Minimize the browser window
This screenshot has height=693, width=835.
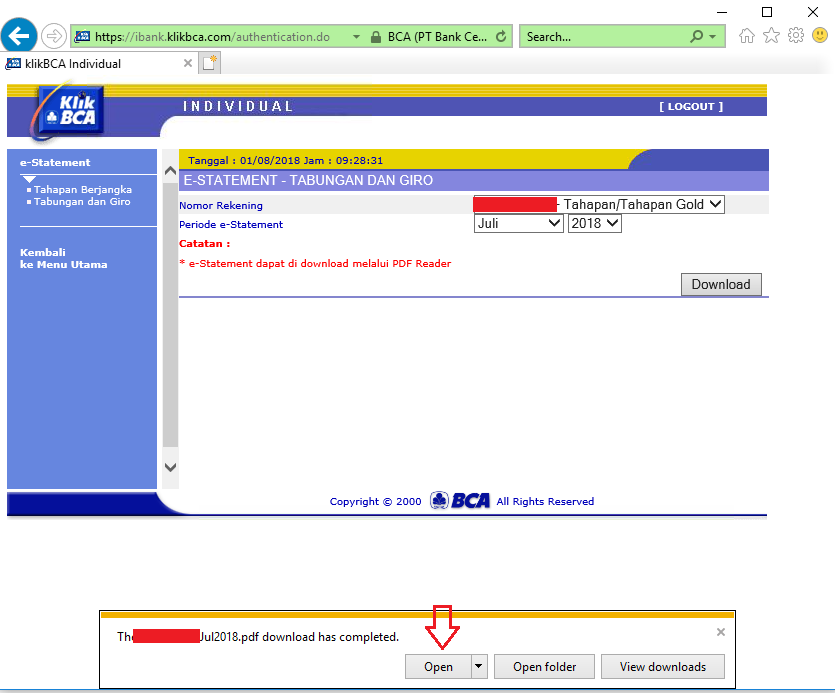[x=722, y=12]
